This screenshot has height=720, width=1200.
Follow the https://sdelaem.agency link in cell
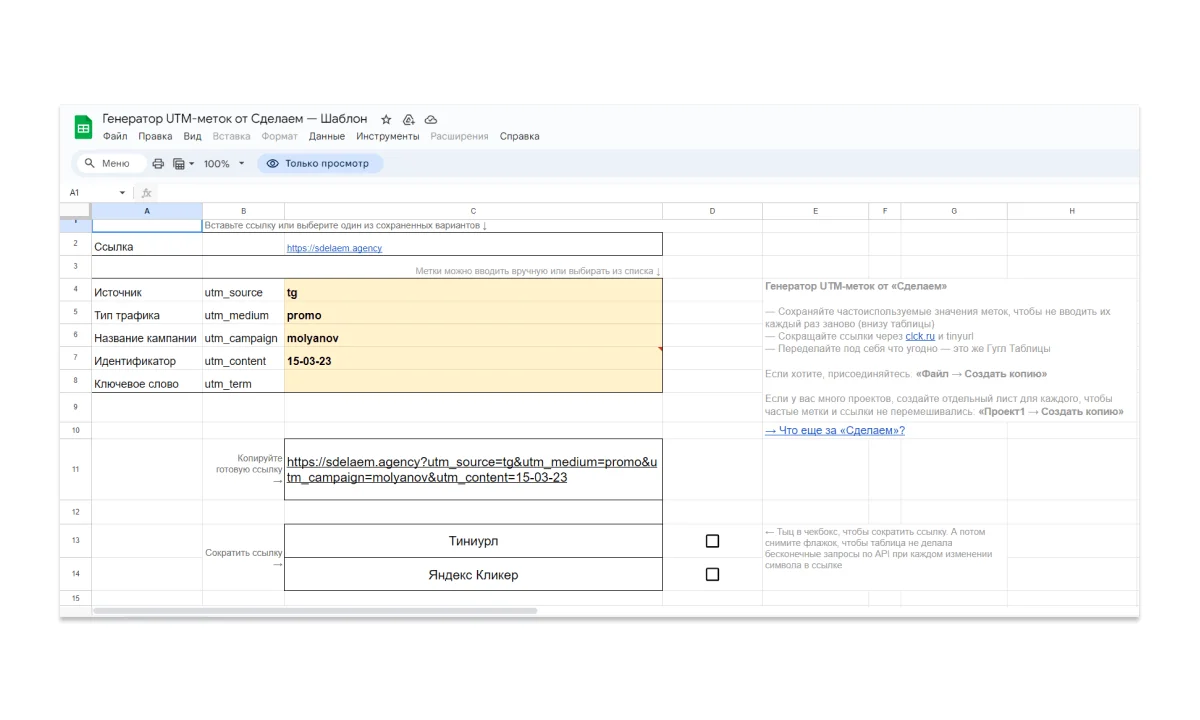pyautogui.click(x=334, y=248)
